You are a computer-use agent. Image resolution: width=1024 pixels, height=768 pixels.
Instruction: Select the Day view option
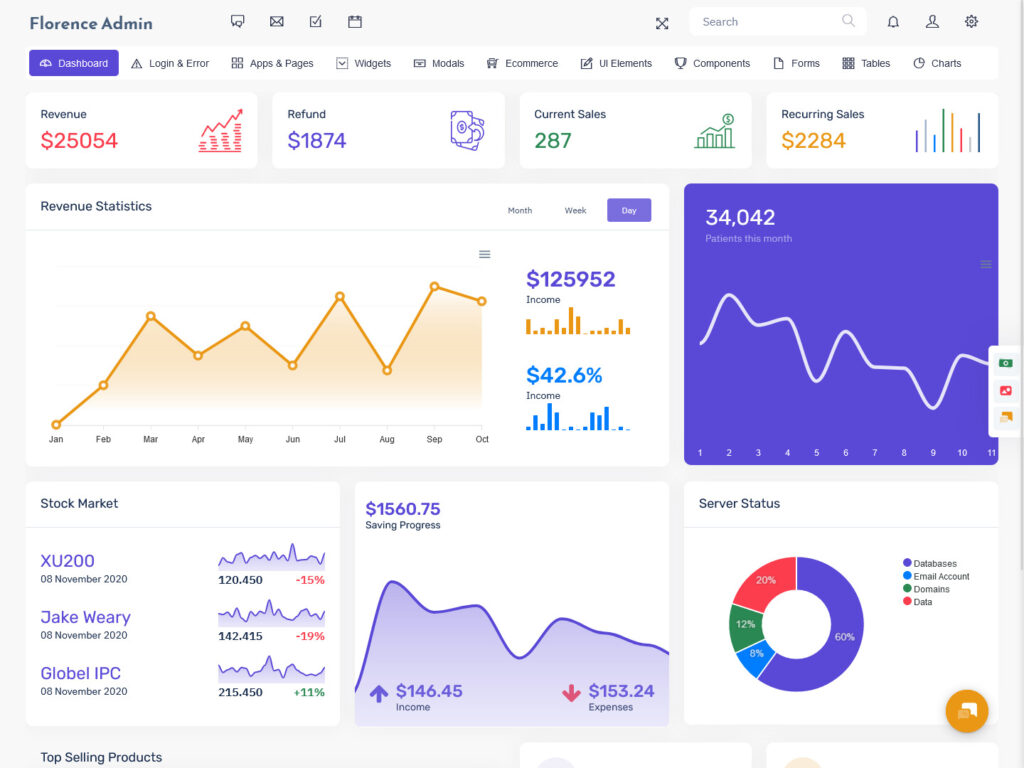pos(629,210)
